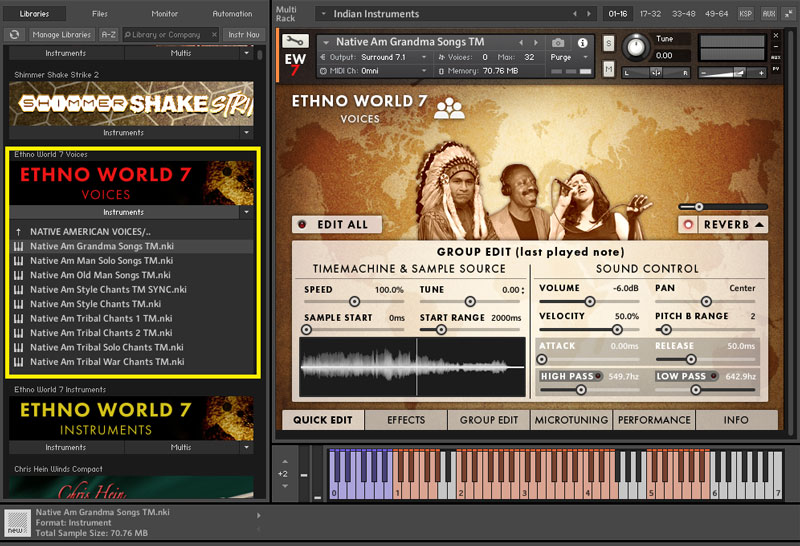This screenshot has width=800, height=546.
Task: Show rack page 49-64
Action: (716, 14)
